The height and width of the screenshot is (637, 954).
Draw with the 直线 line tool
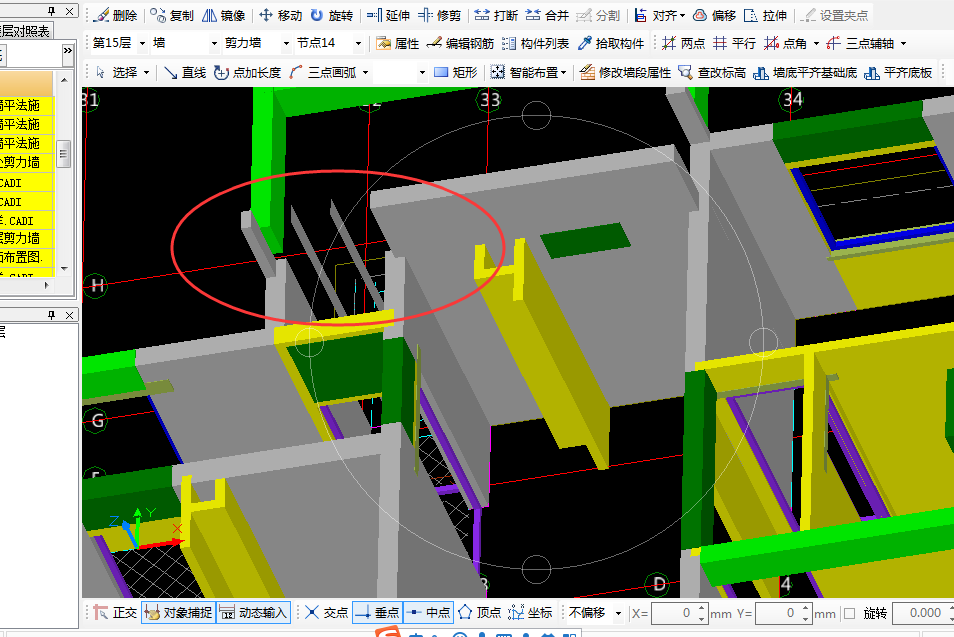186,72
